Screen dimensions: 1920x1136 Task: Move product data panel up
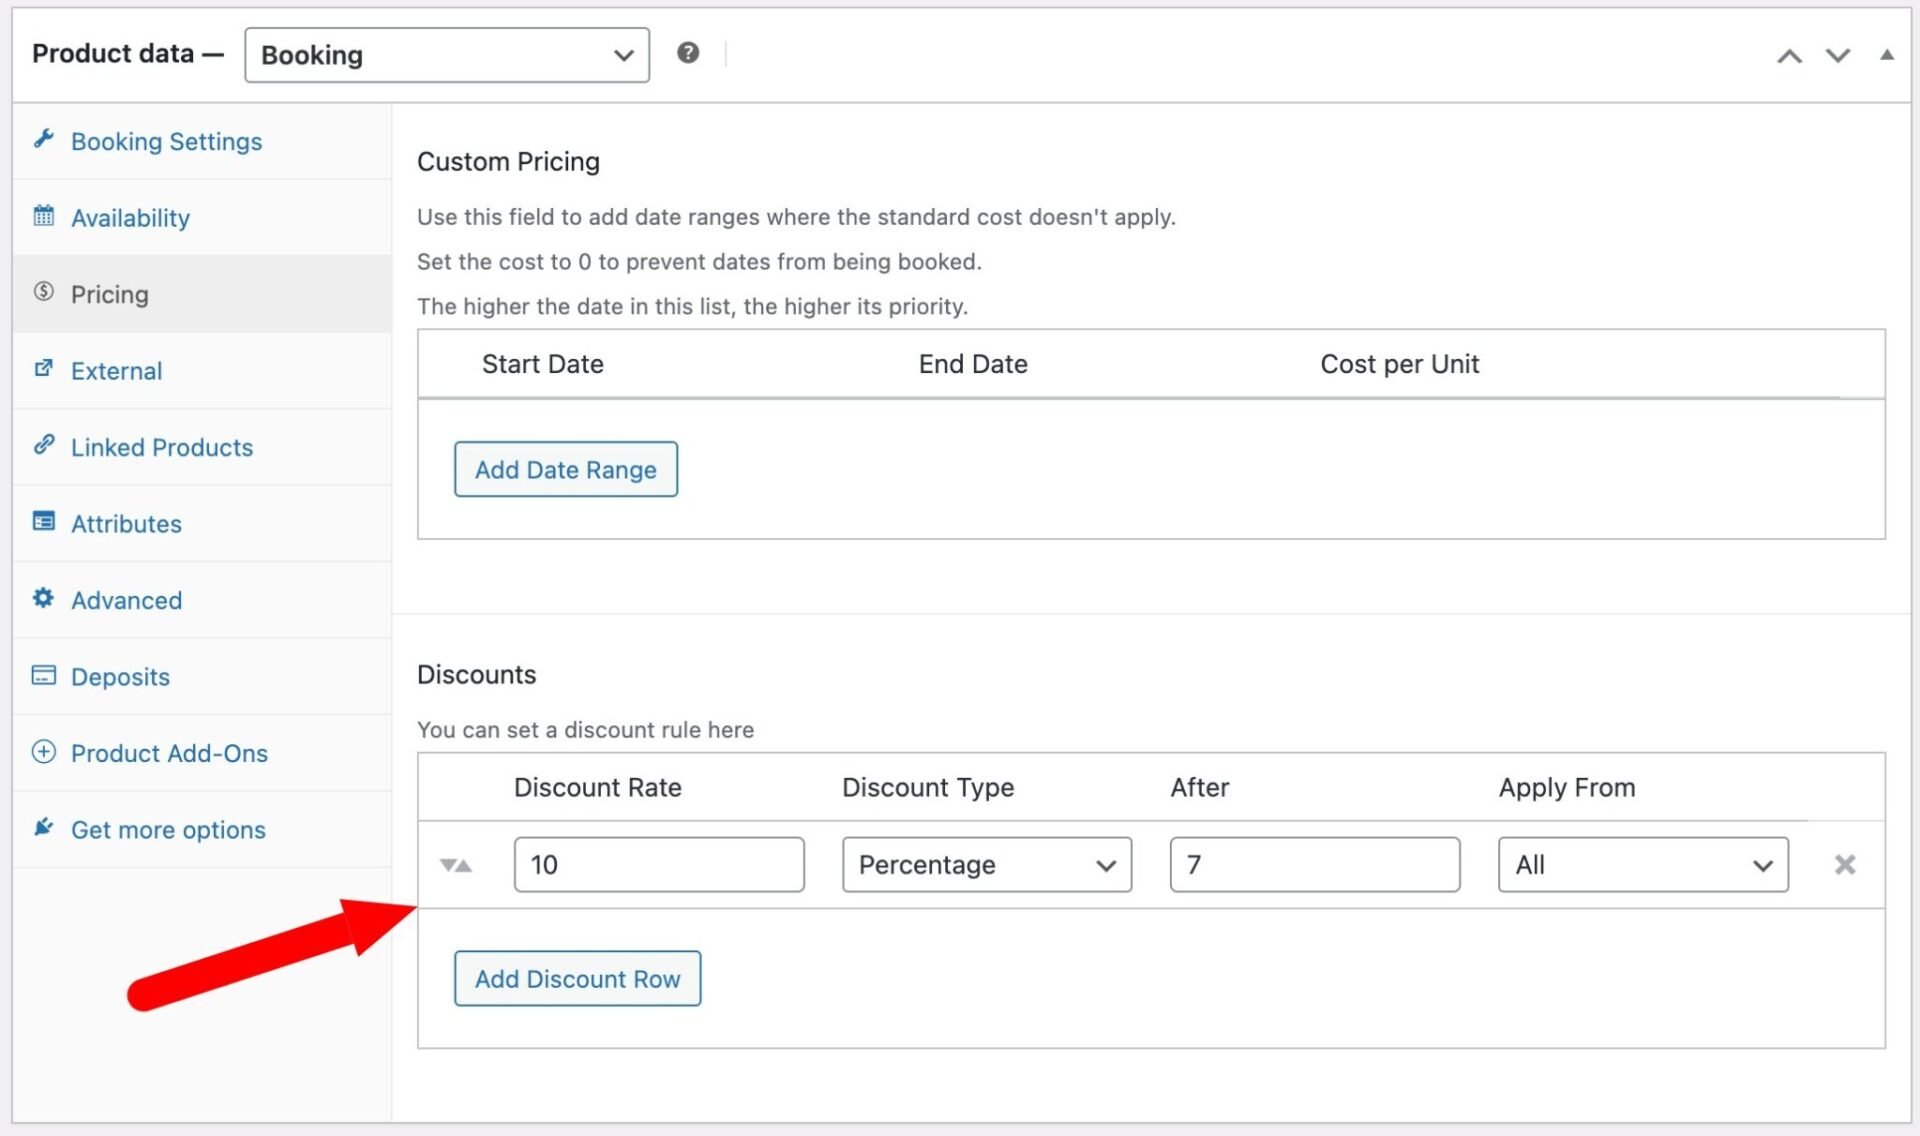tap(1789, 56)
